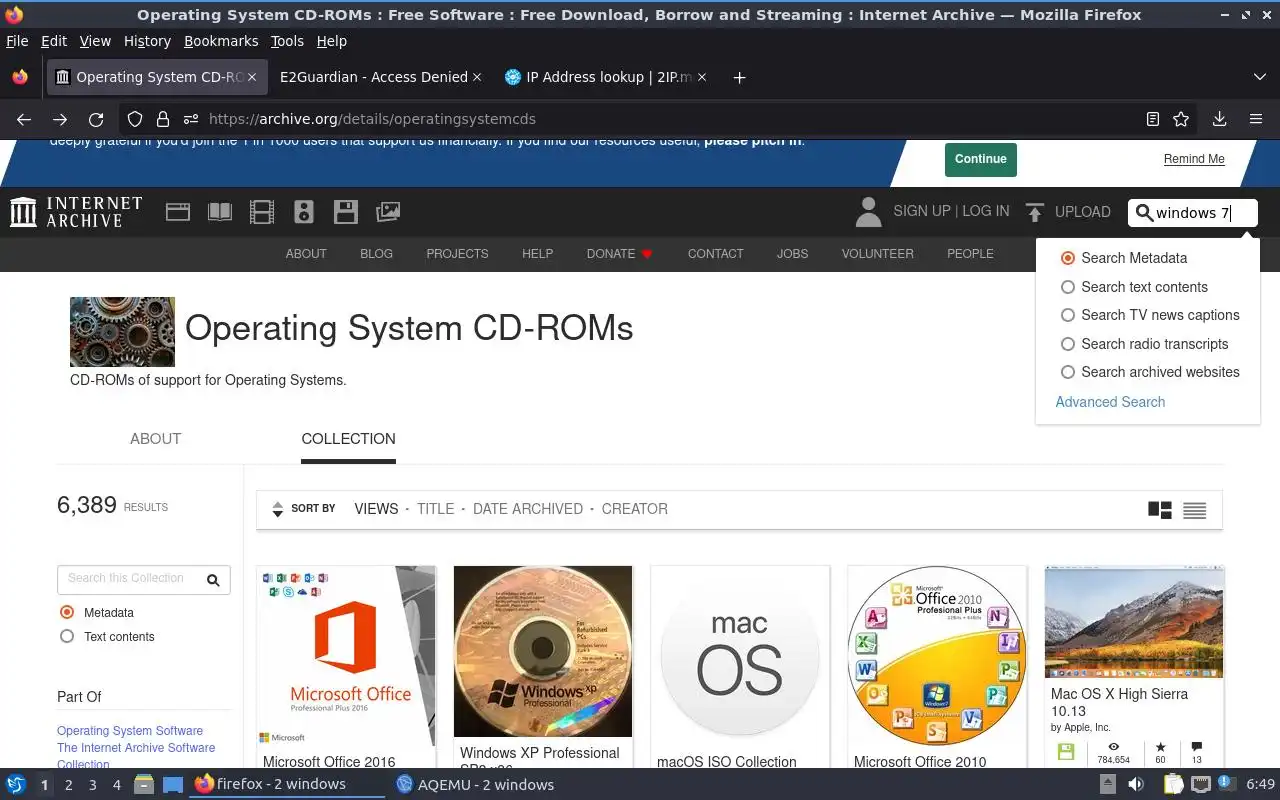
Task: Open the Mac OS X High Sierra thumbnail
Action: coord(1134,622)
